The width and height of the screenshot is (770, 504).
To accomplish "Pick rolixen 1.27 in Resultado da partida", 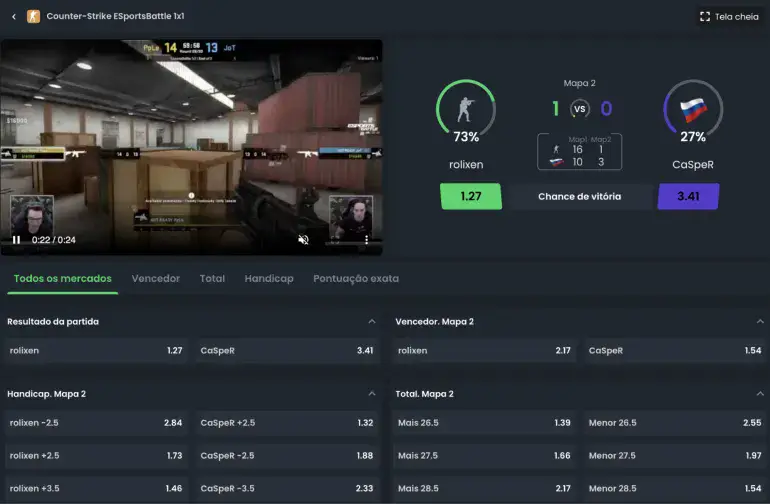I will point(96,351).
